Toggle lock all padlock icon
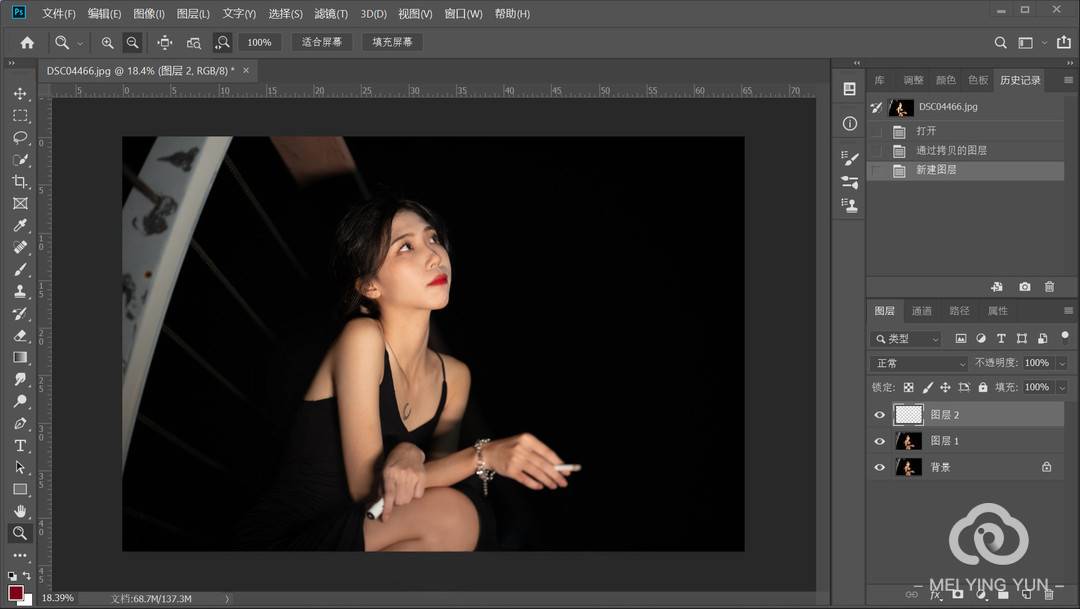This screenshot has width=1080, height=609. [983, 387]
